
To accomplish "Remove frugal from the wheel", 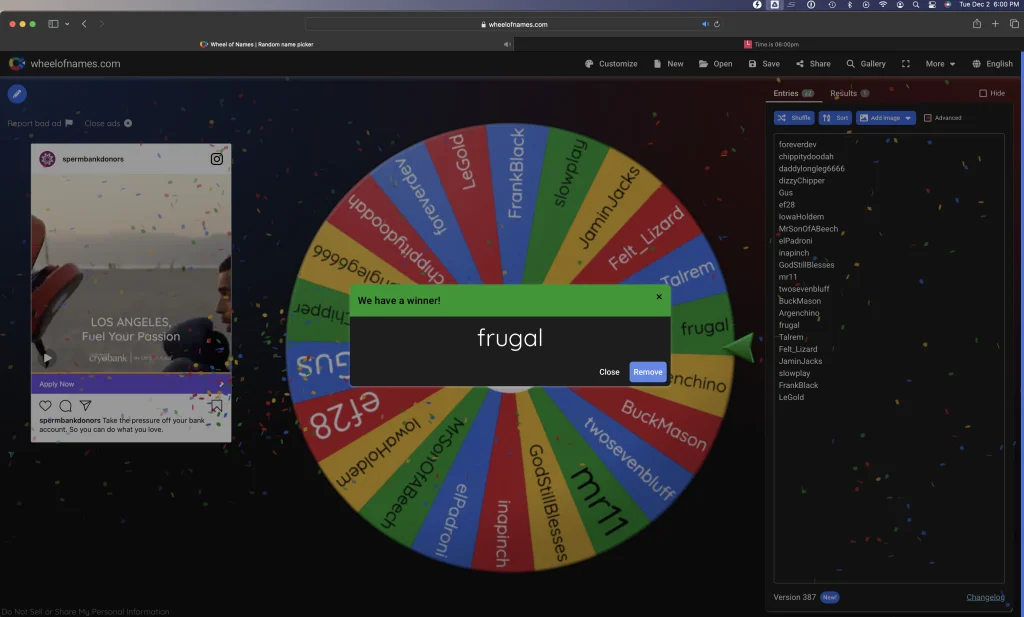I will (x=648, y=372).
